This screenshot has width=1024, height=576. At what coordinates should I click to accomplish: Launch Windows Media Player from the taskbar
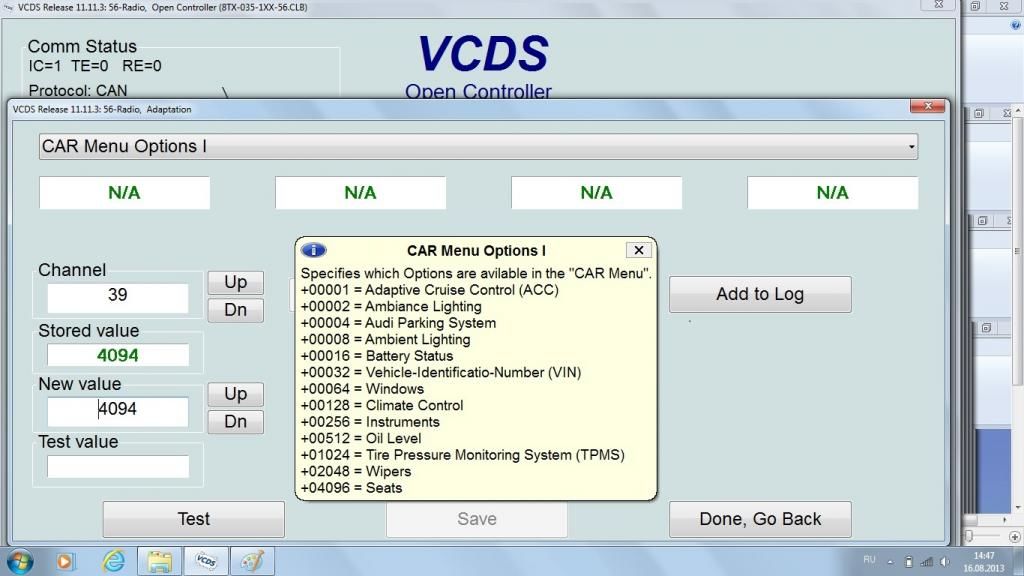click(65, 562)
